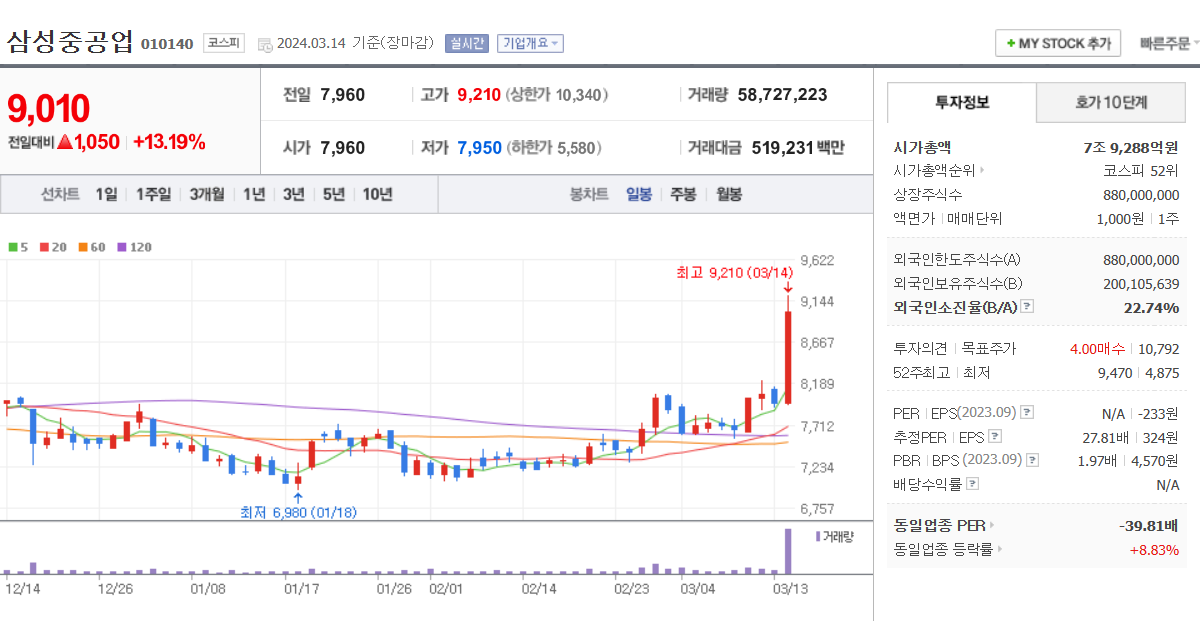
Task: Select the 3년 line chart period
Action: [294, 194]
